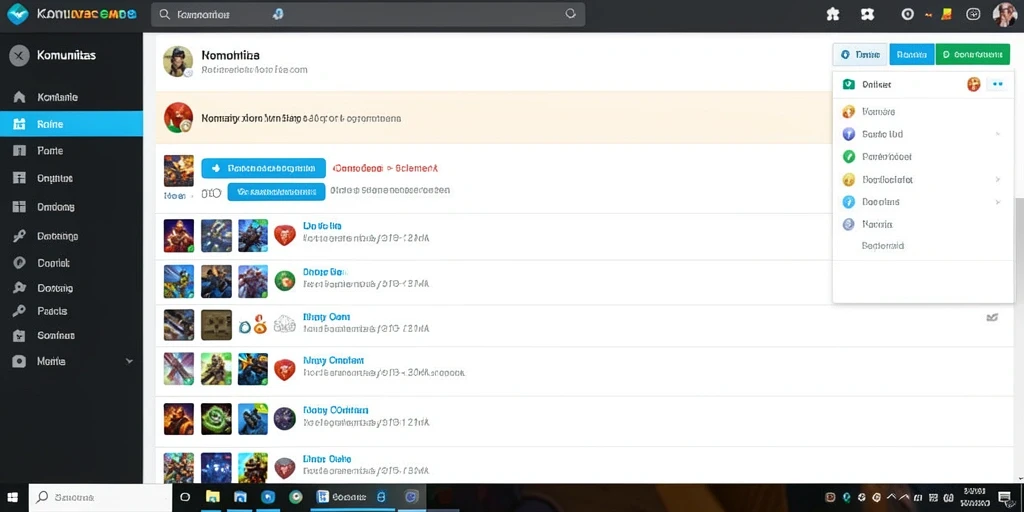Toggle the blue two-dot switch in dropdown header
The image size is (1024, 512).
(997, 84)
